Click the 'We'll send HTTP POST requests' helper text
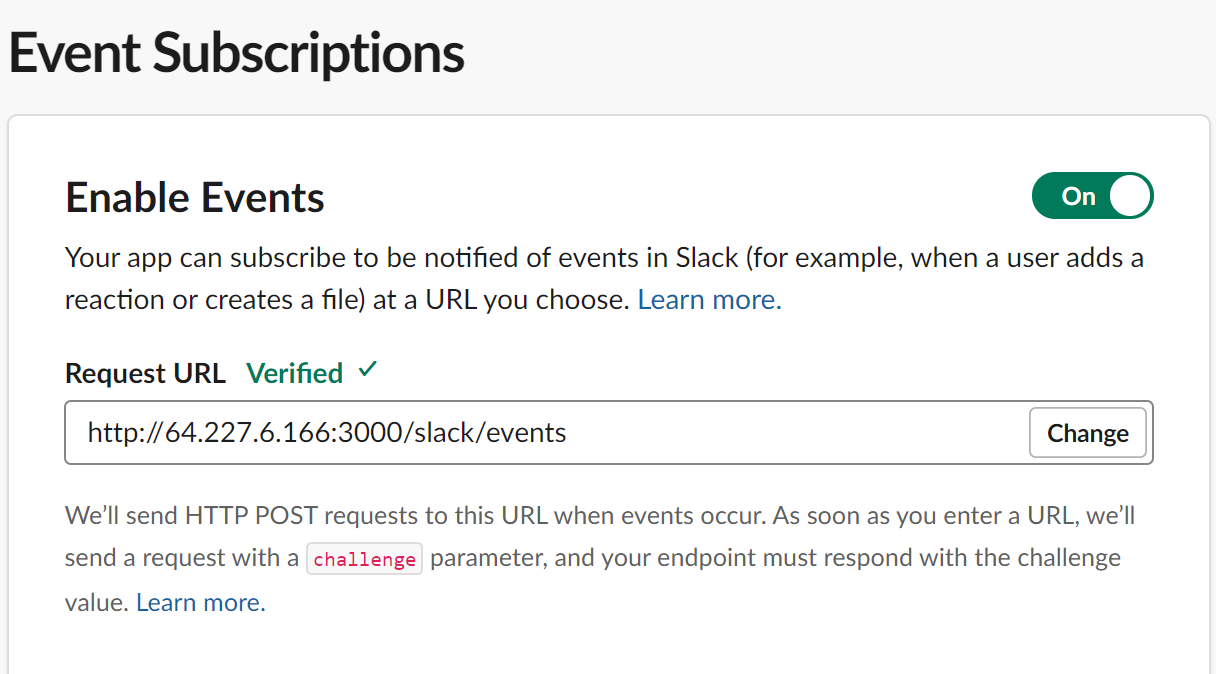 pos(600,560)
